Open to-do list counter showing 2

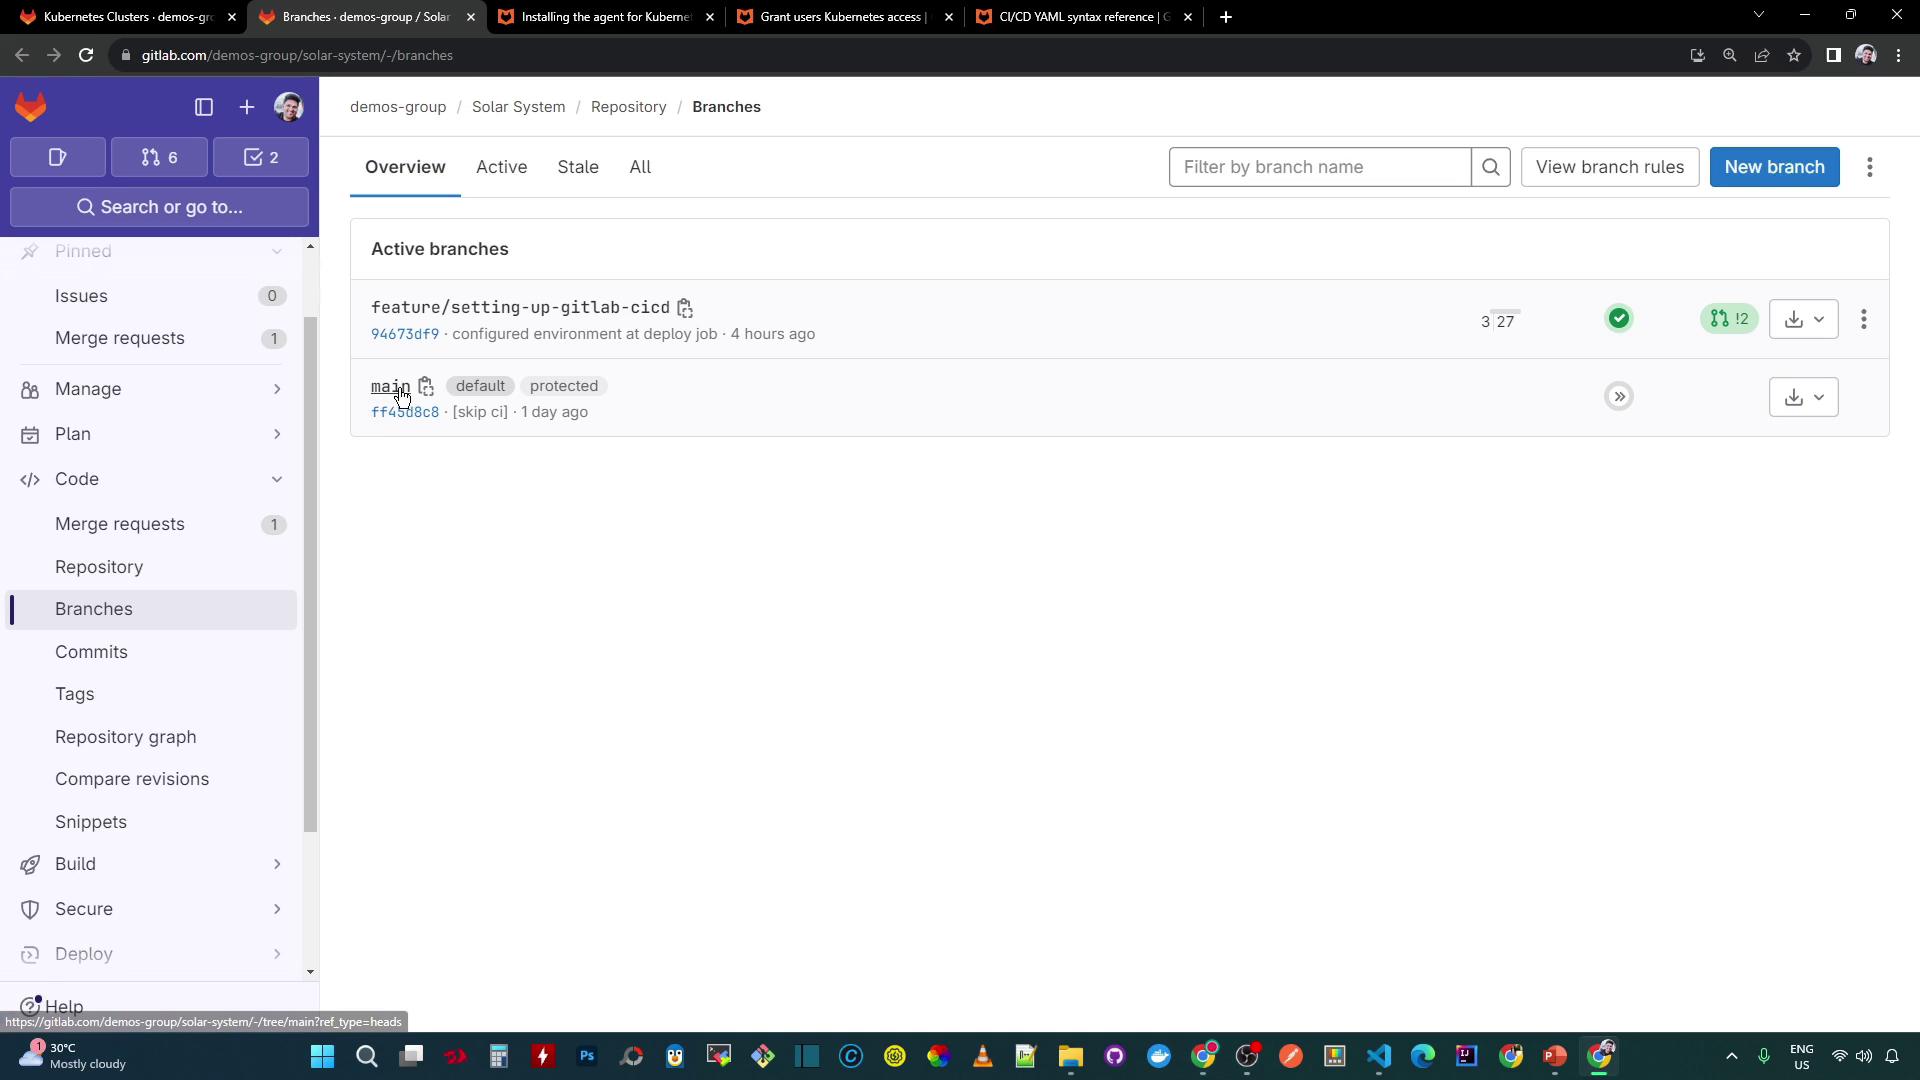(x=261, y=157)
